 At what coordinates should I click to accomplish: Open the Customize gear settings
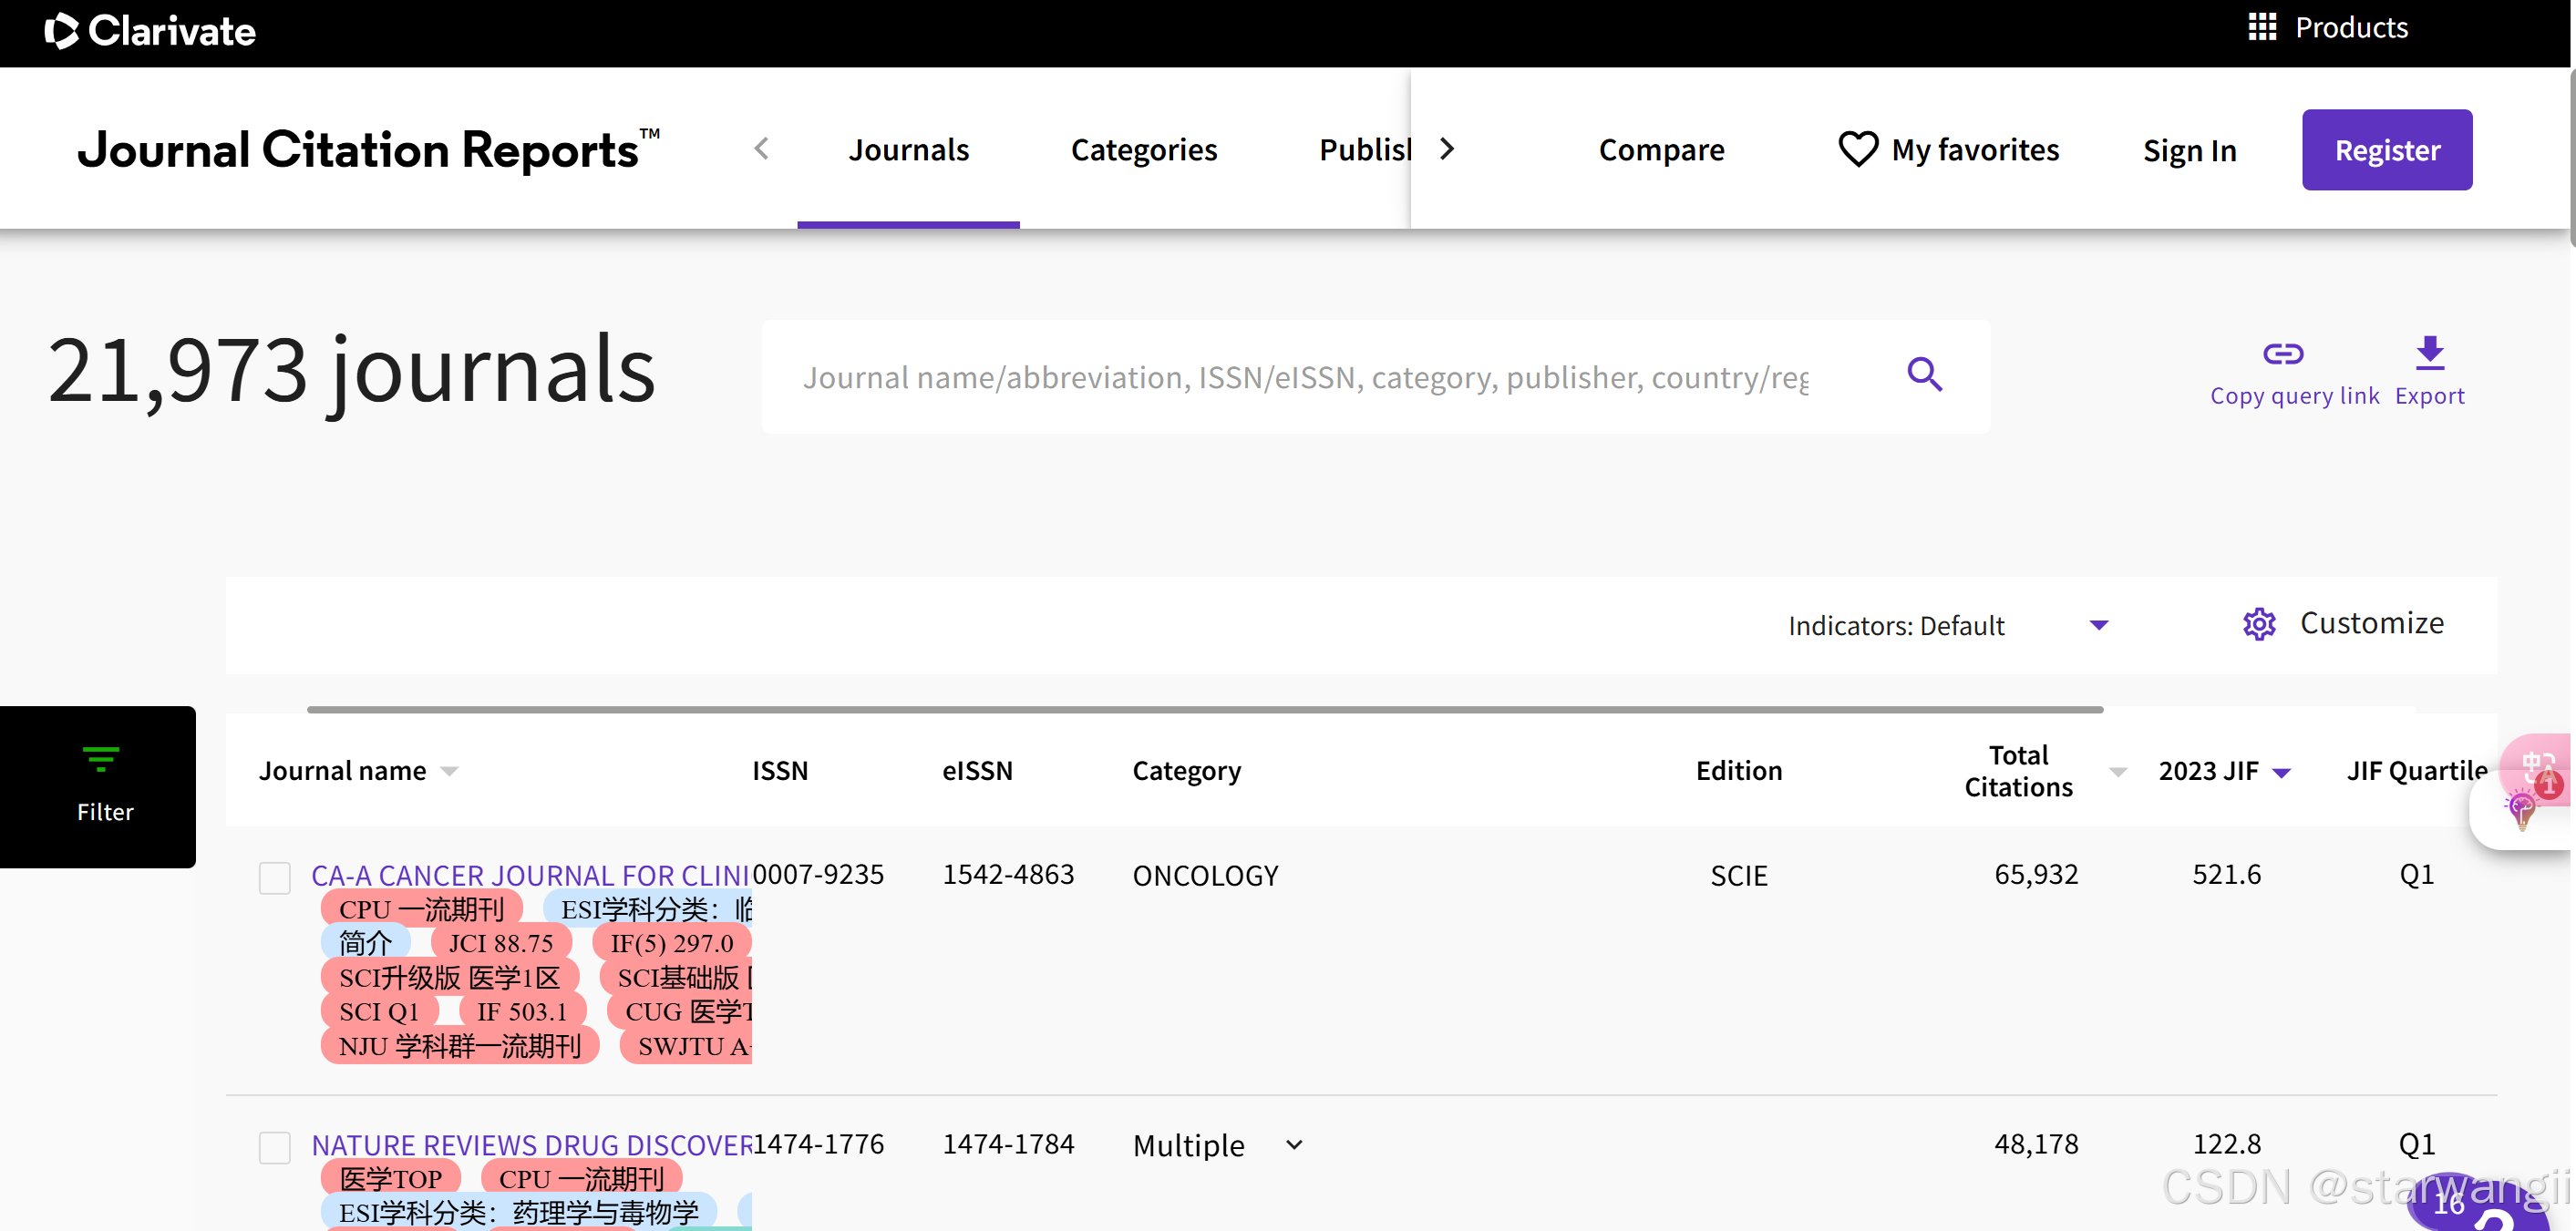click(x=2259, y=624)
